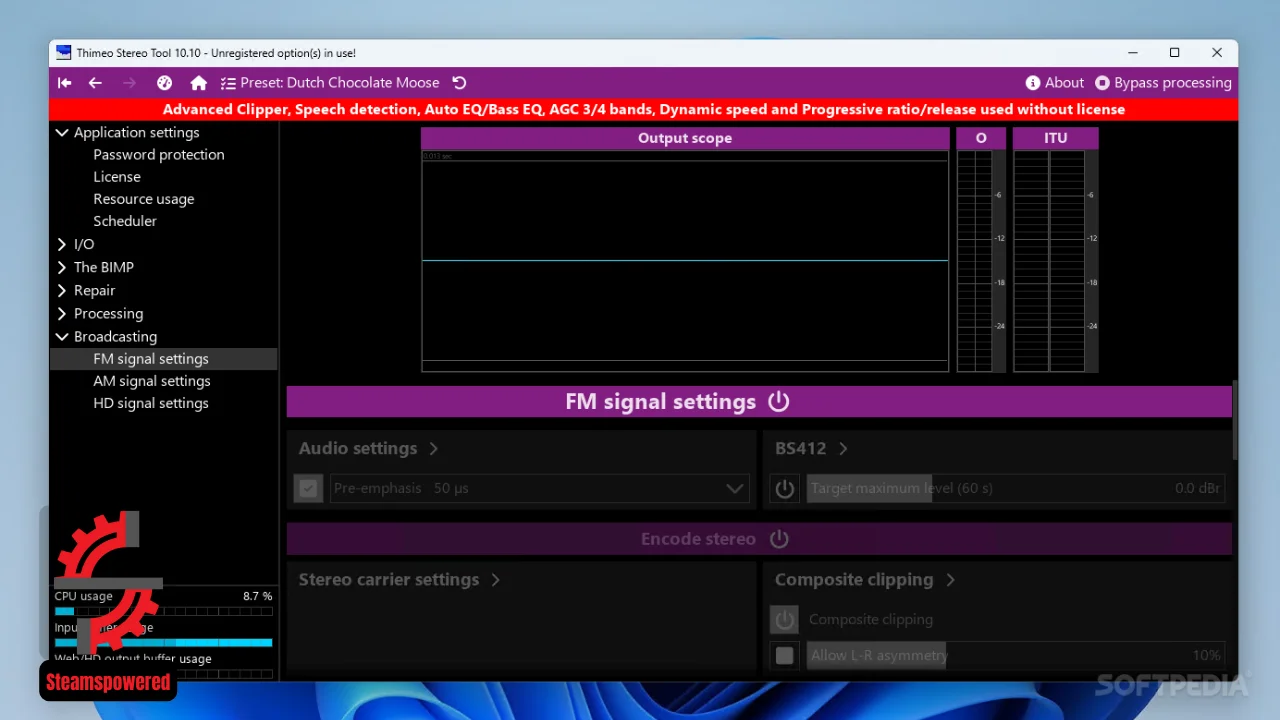
Task: Maximize the Stereo Tool window
Action: point(1175,53)
